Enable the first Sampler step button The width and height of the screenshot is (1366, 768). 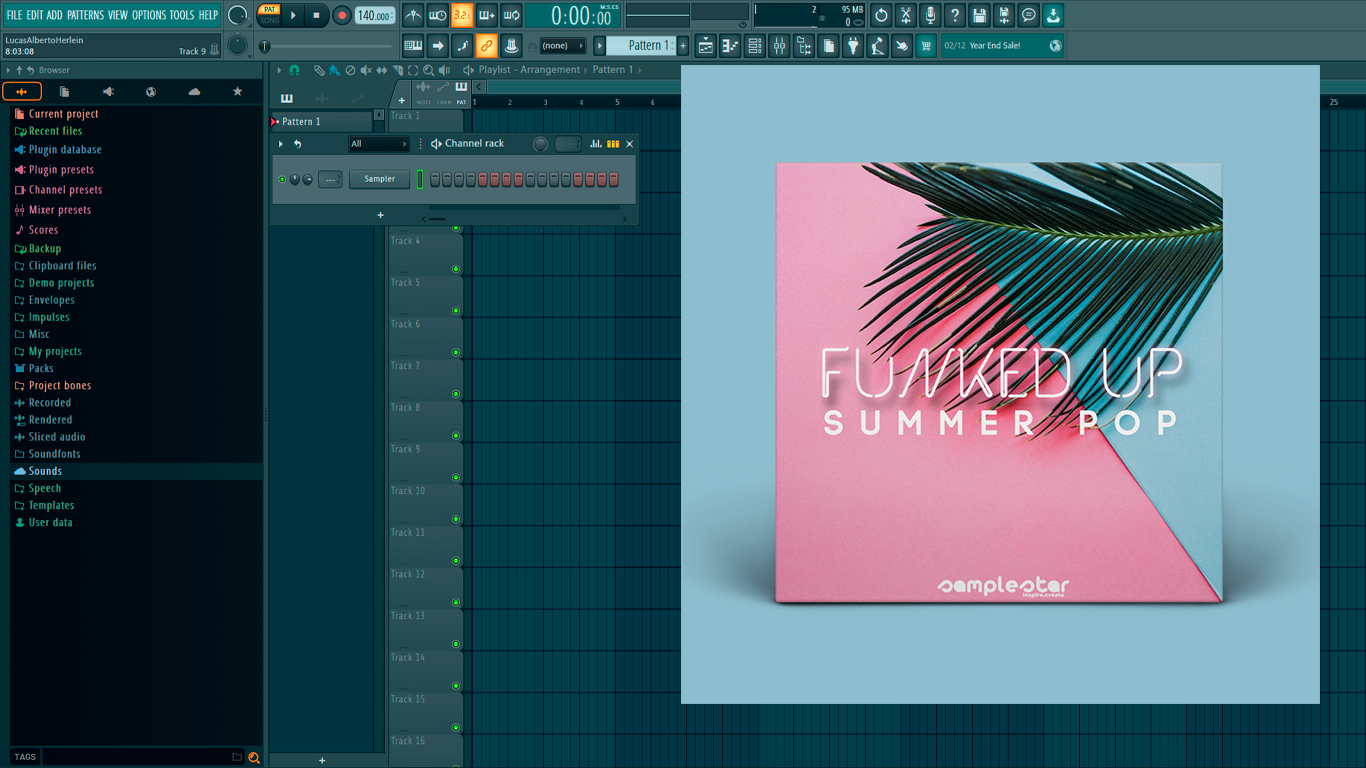pyautogui.click(x=436, y=179)
